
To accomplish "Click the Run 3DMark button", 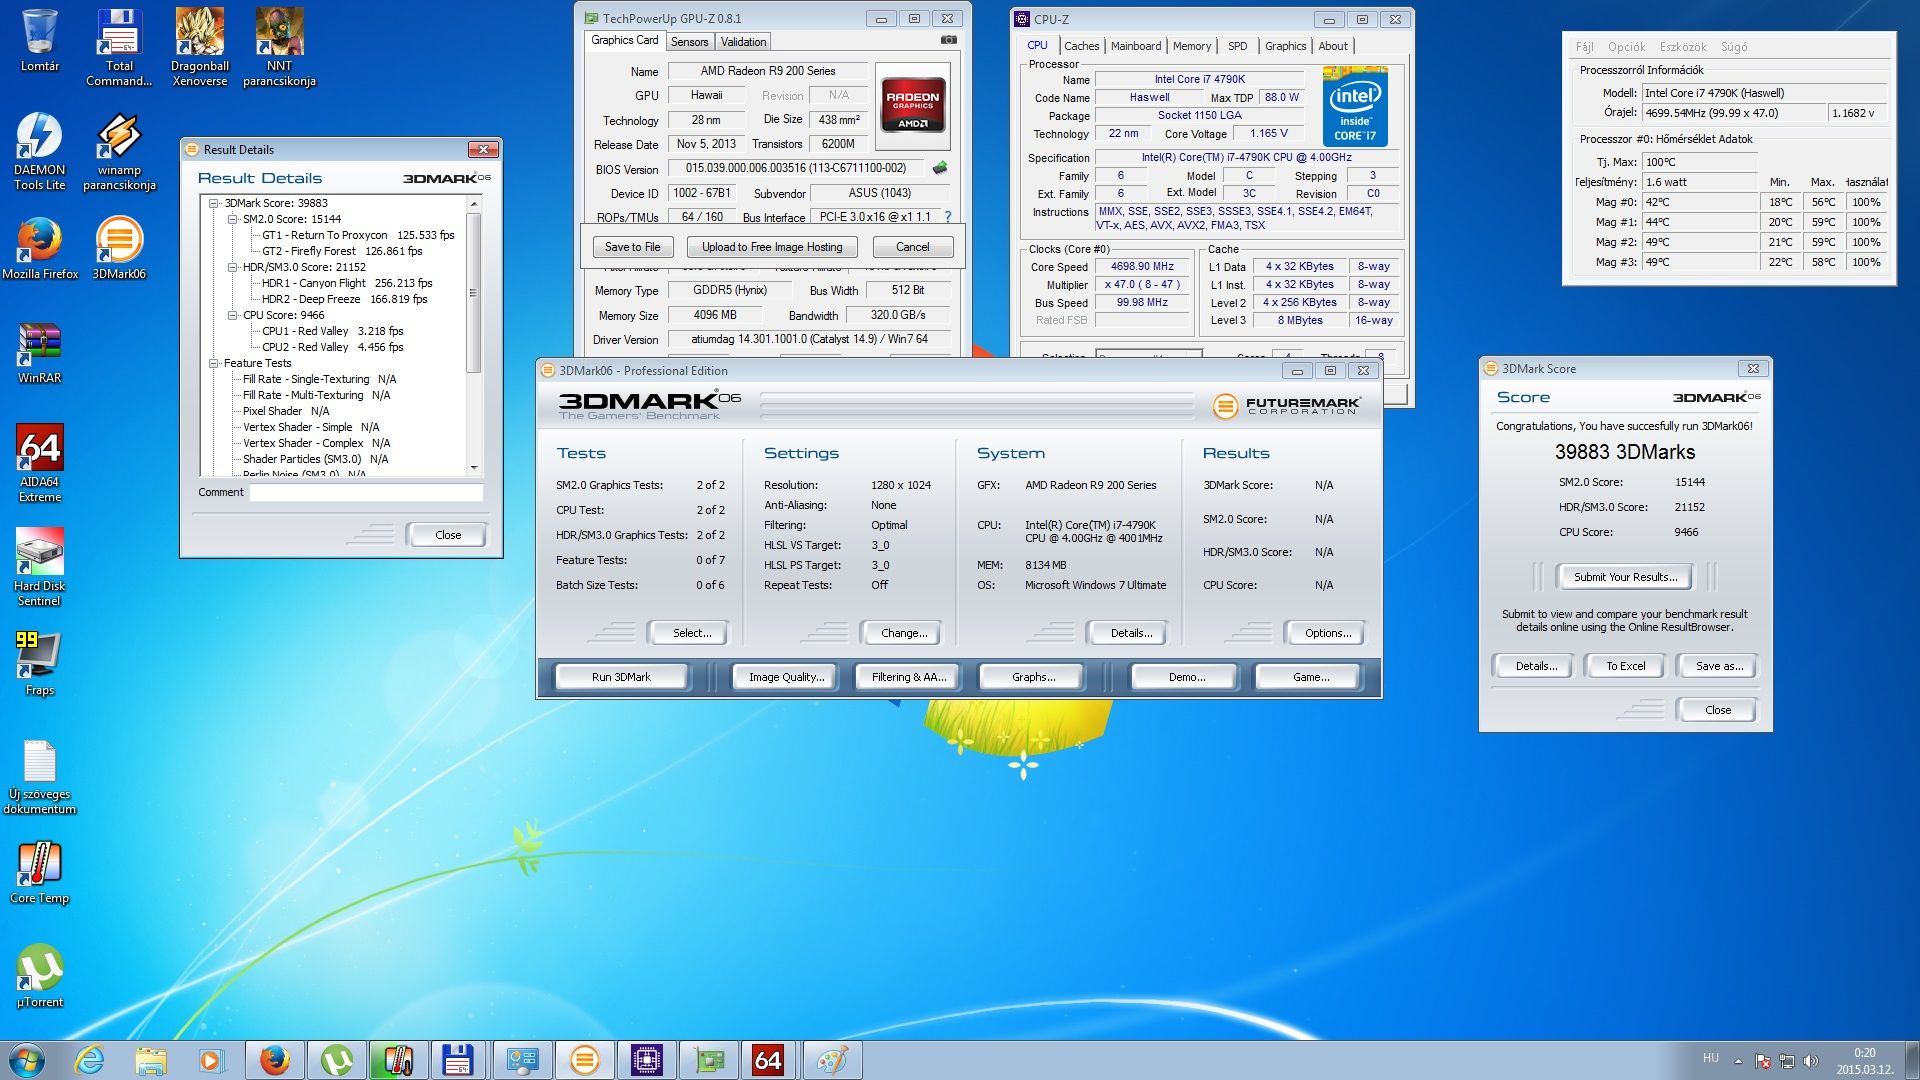I will tap(621, 677).
